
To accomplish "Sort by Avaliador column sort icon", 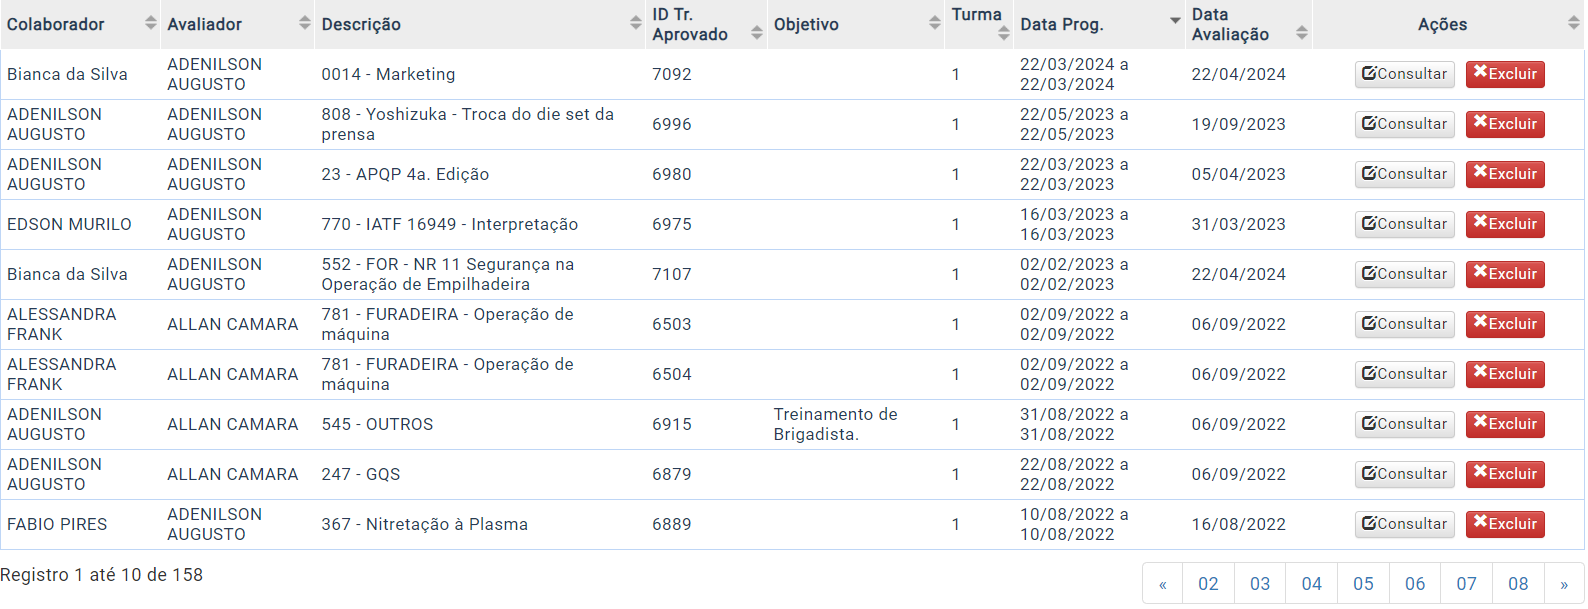I will (305, 23).
